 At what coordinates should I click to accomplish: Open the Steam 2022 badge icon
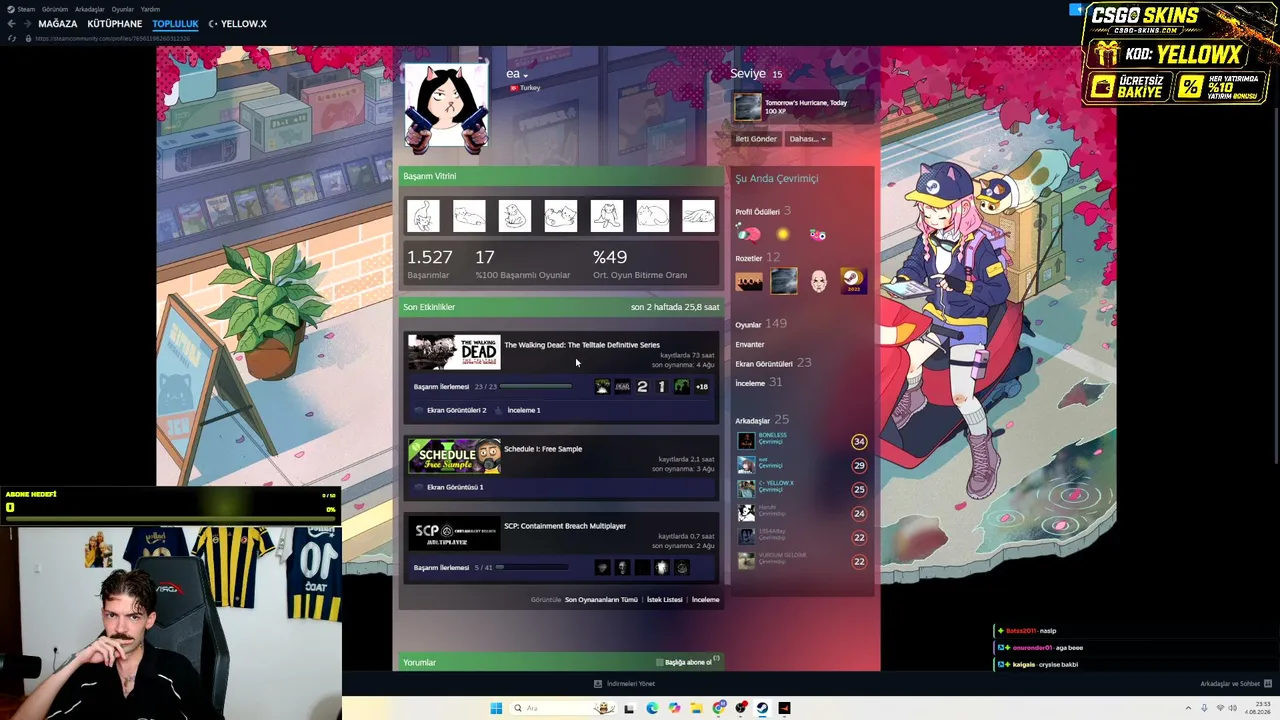[x=853, y=282]
